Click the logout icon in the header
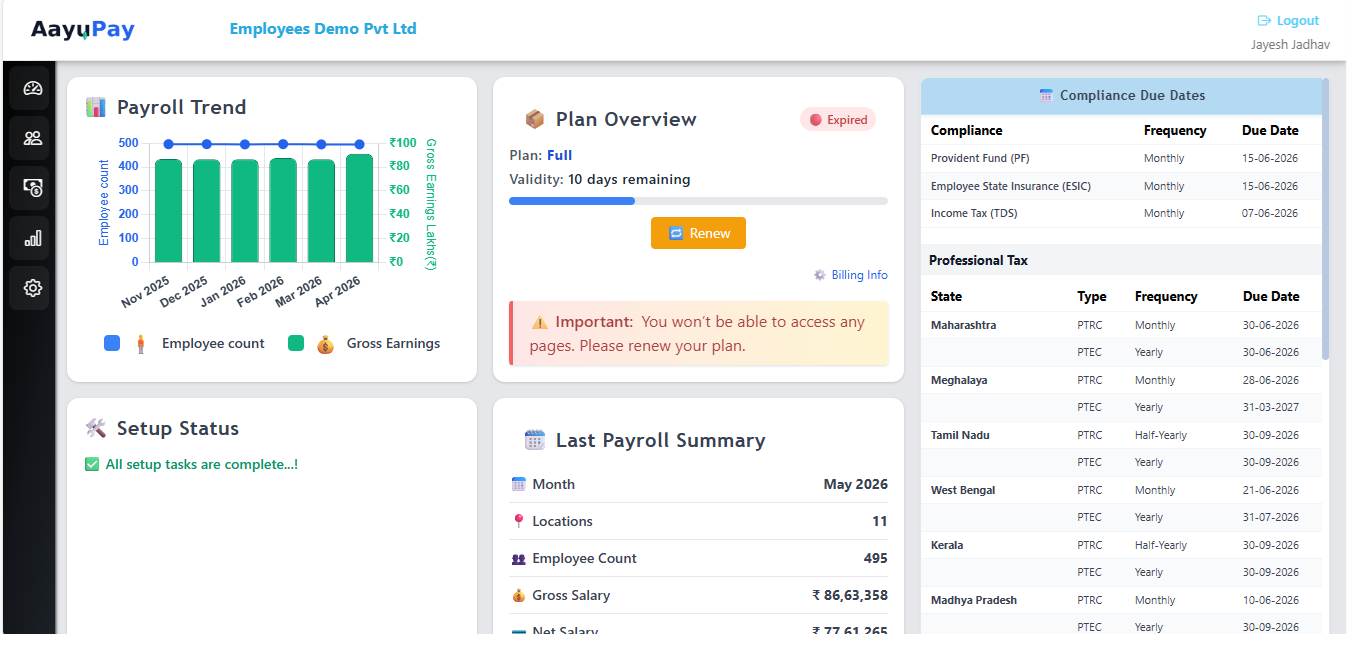Viewport: 1362px width, 656px height. point(1264,21)
